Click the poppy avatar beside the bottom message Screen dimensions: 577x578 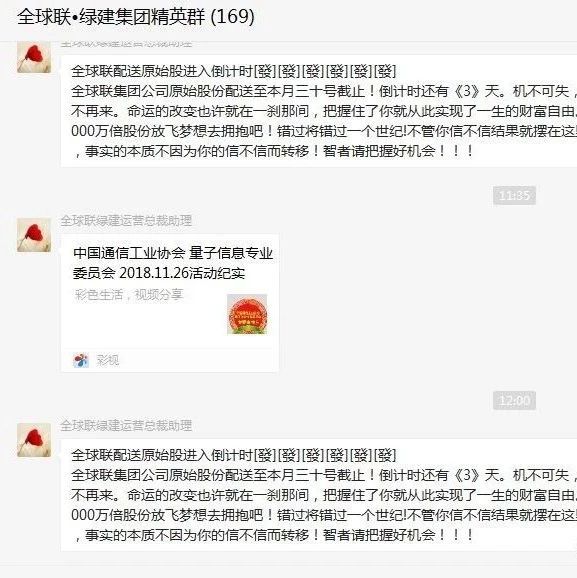(34, 440)
